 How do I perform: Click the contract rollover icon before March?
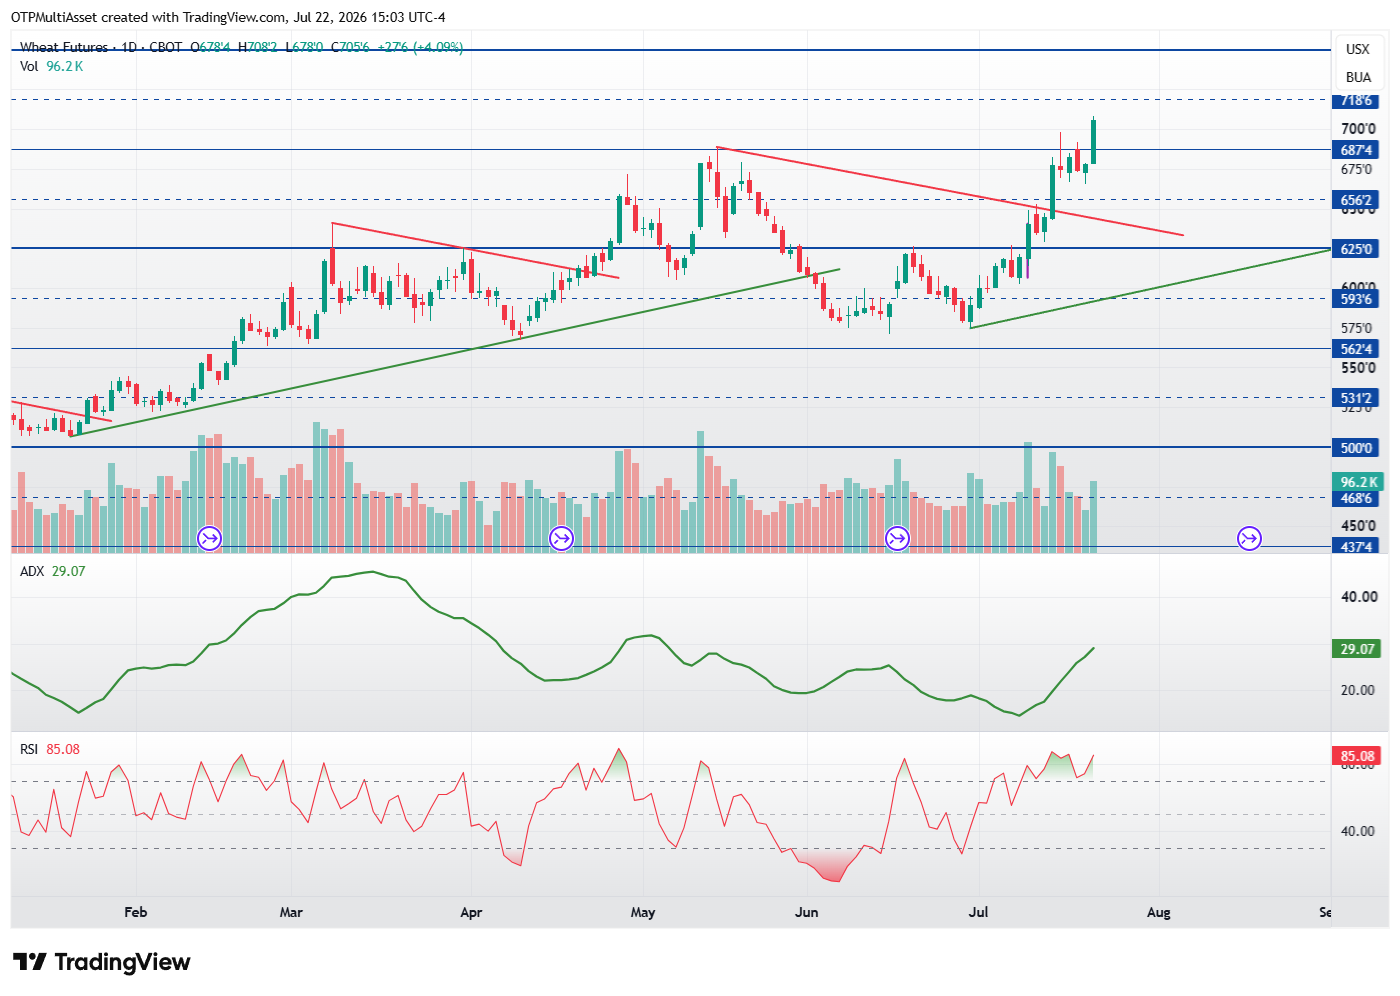click(209, 539)
